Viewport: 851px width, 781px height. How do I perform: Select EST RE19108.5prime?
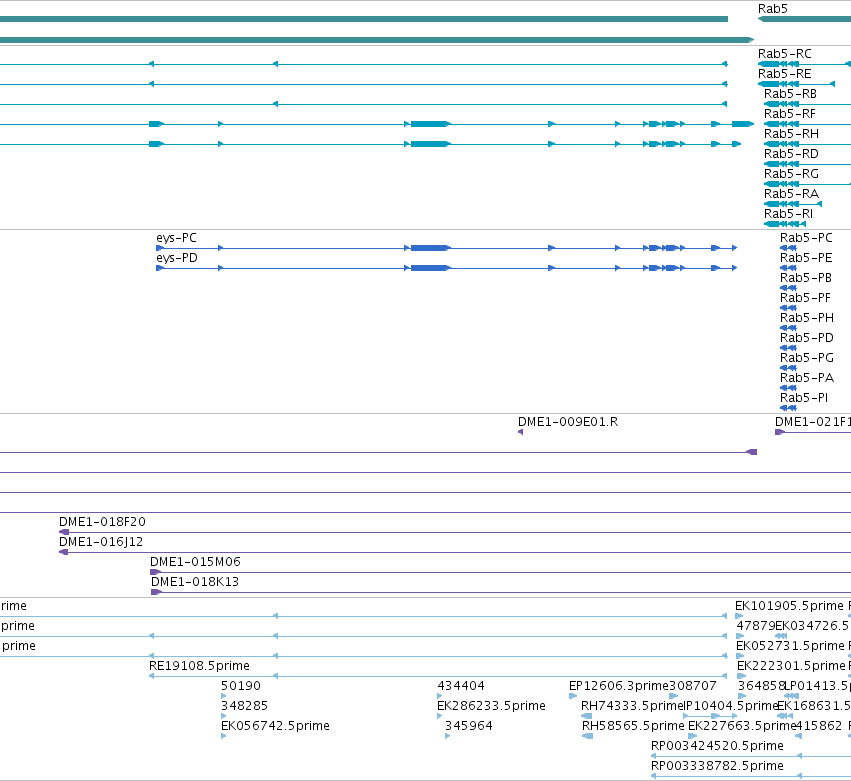coord(199,666)
